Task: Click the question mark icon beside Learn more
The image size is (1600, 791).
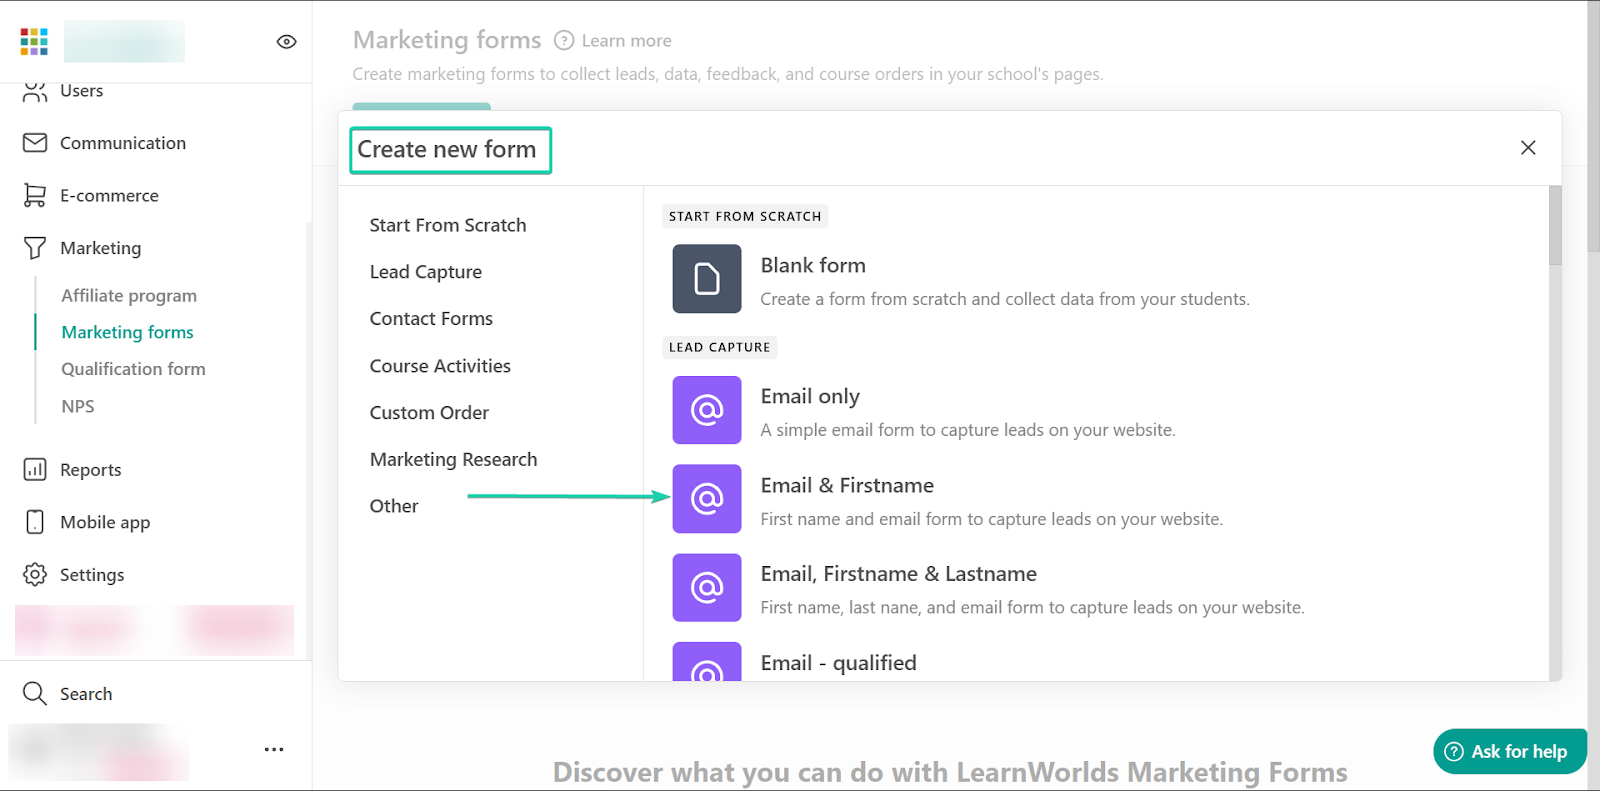Action: (564, 41)
